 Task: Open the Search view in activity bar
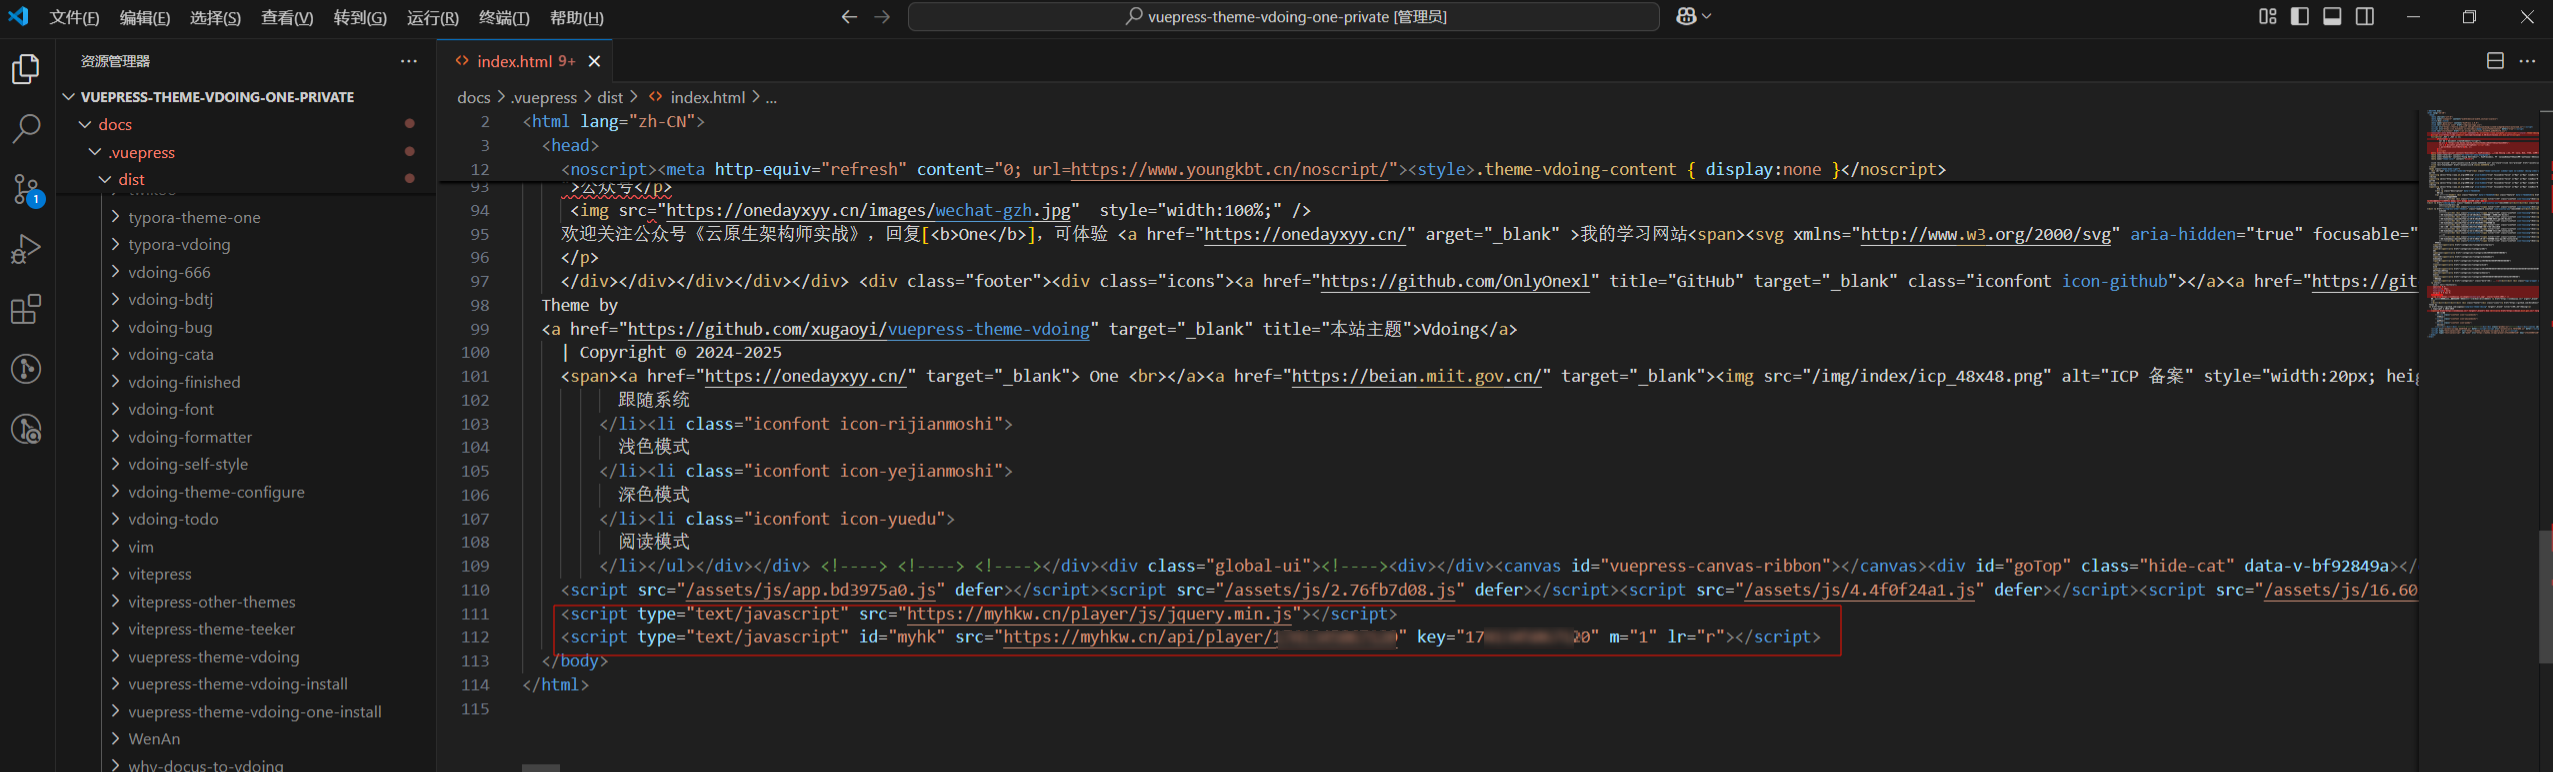point(26,128)
